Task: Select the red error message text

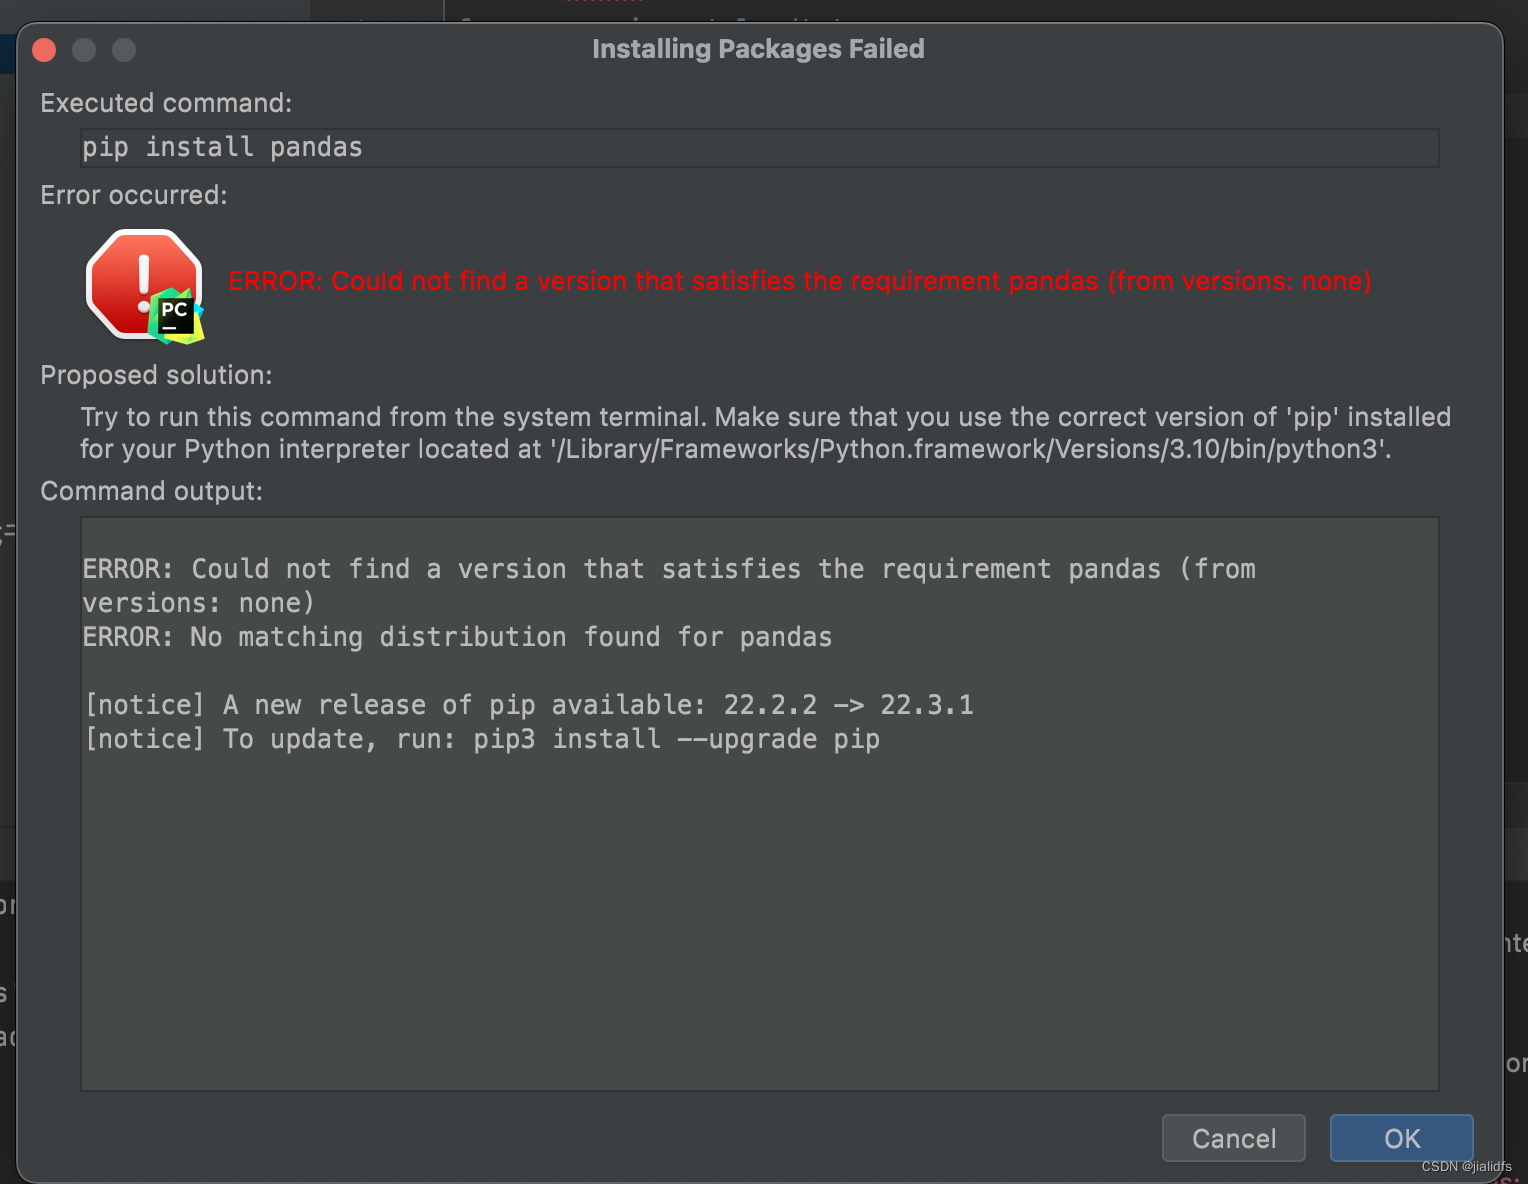Action: [x=799, y=281]
